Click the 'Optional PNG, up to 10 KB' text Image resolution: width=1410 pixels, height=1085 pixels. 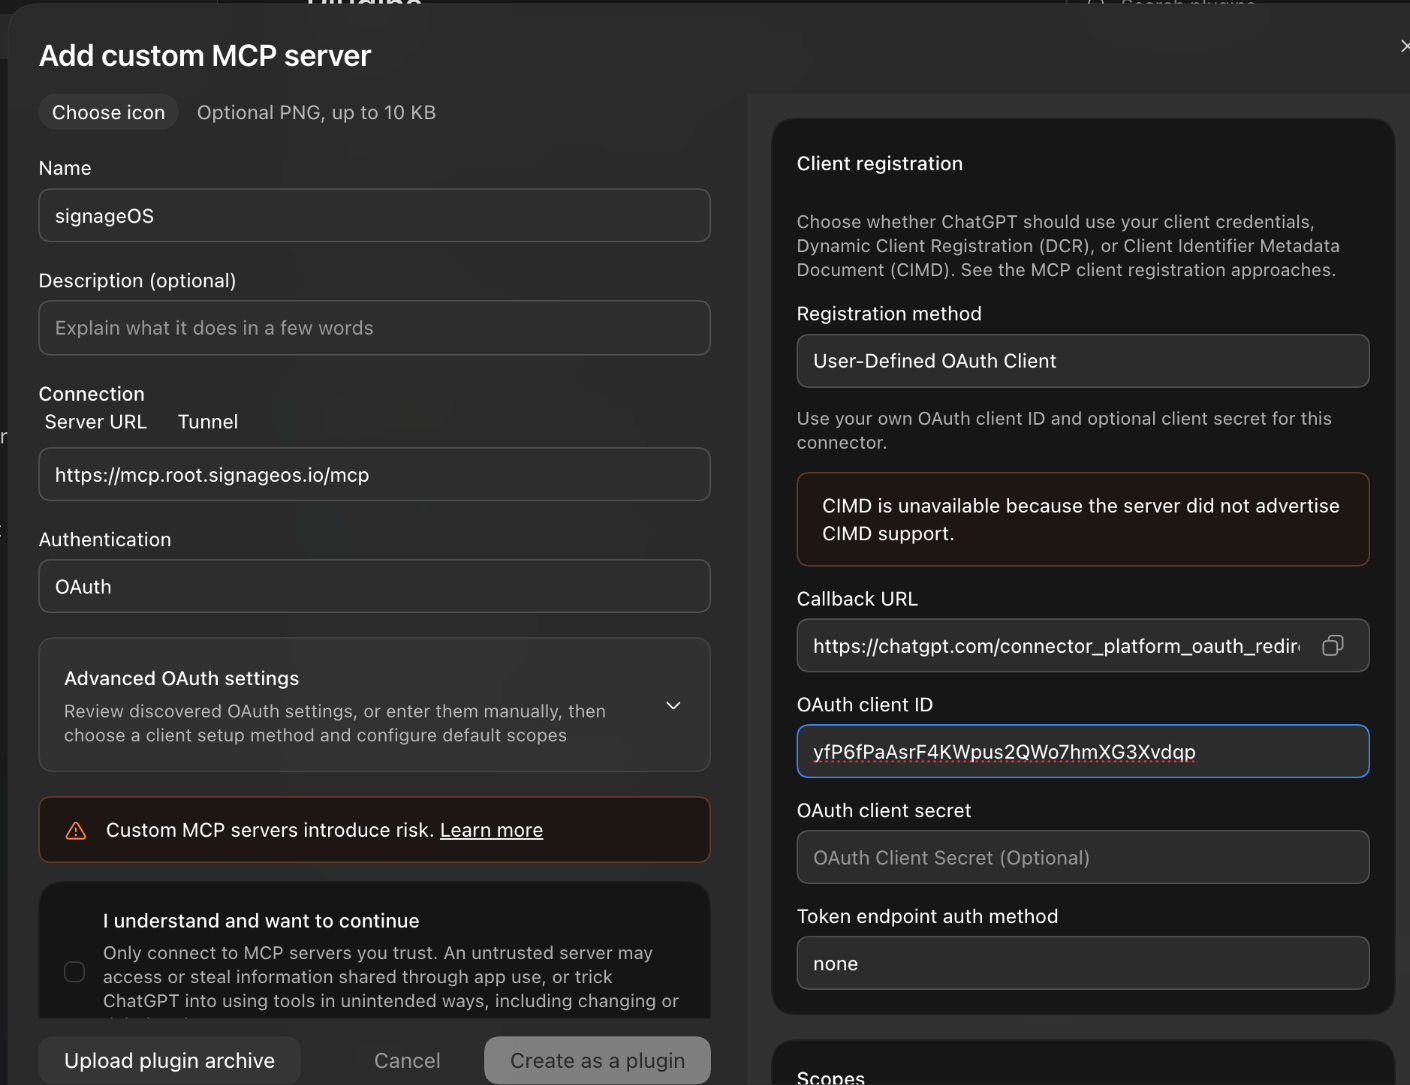coord(316,112)
